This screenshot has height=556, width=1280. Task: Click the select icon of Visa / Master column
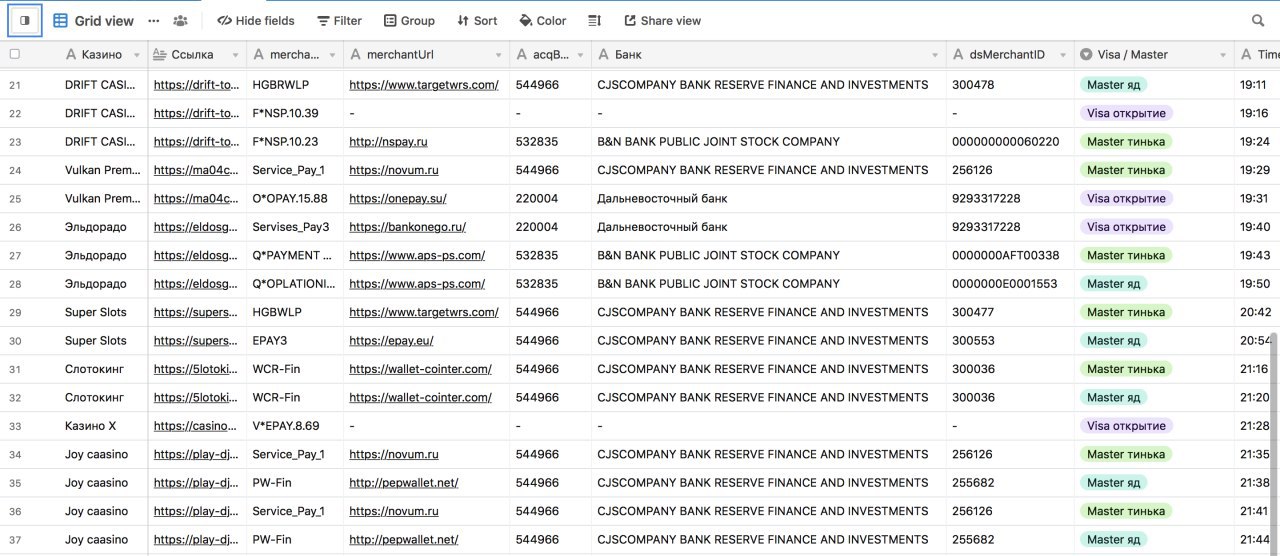(1086, 54)
